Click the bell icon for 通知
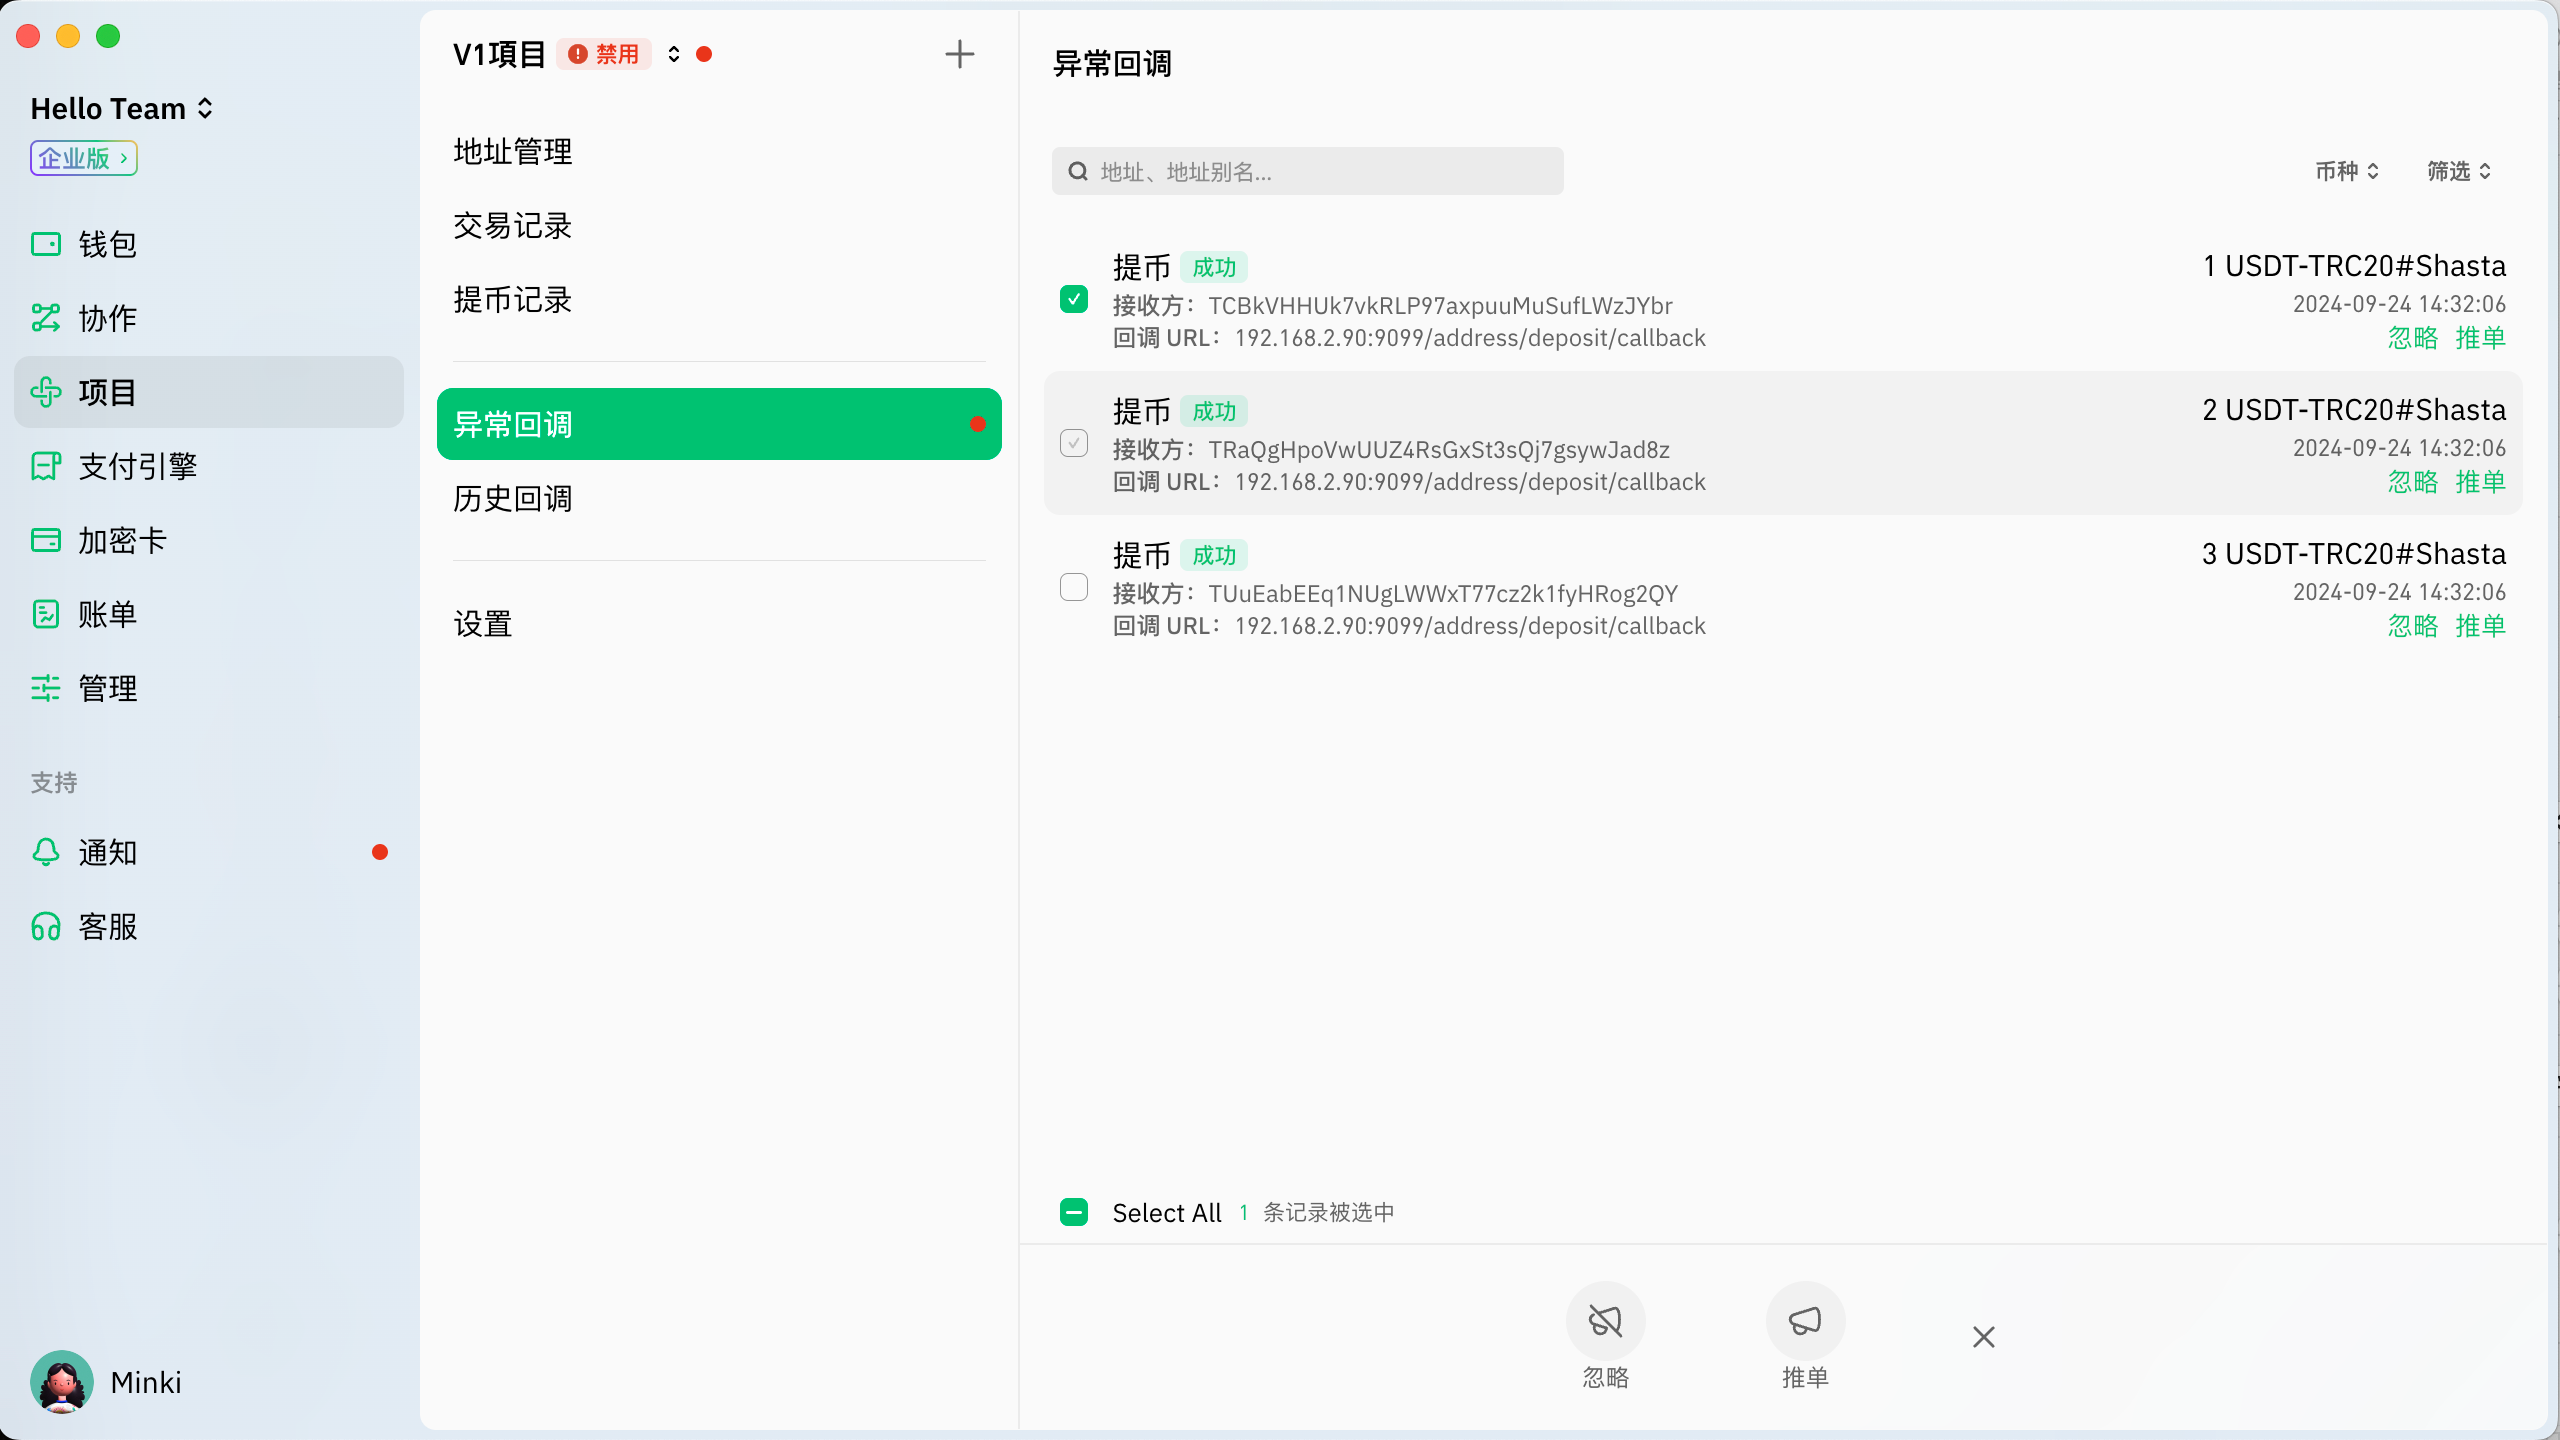 coord(46,852)
